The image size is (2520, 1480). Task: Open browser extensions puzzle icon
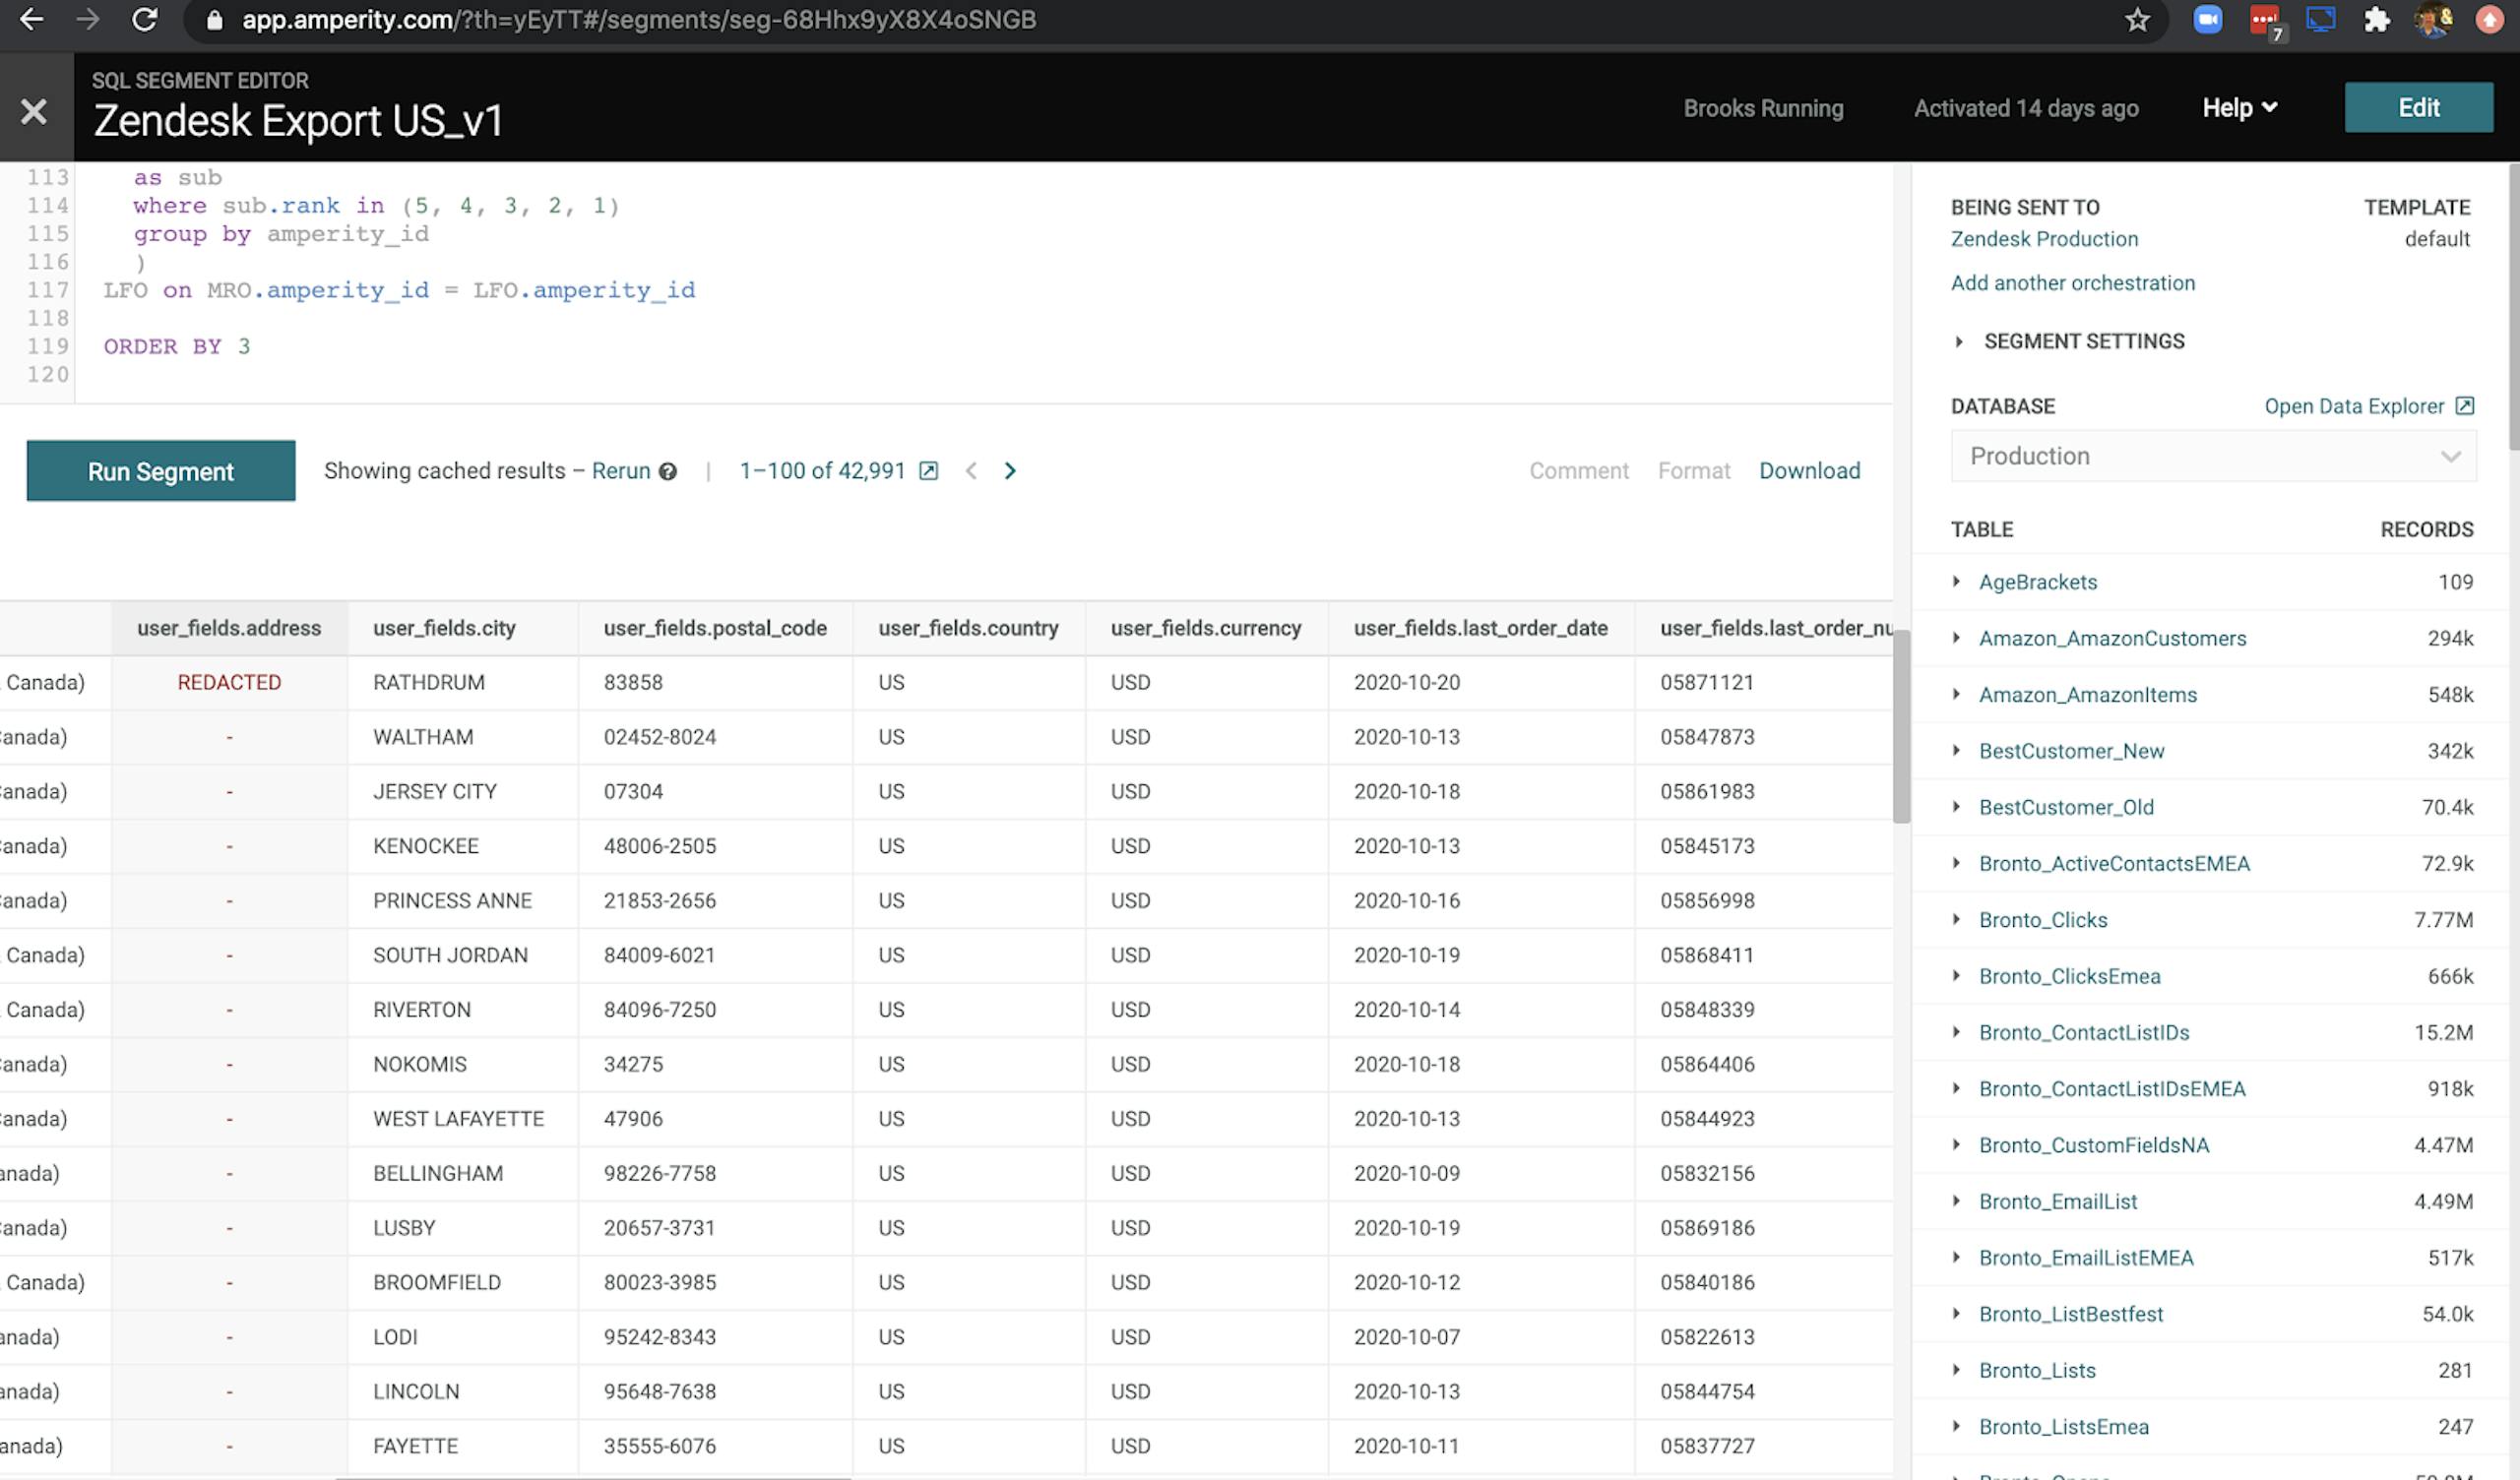pos(2377,20)
